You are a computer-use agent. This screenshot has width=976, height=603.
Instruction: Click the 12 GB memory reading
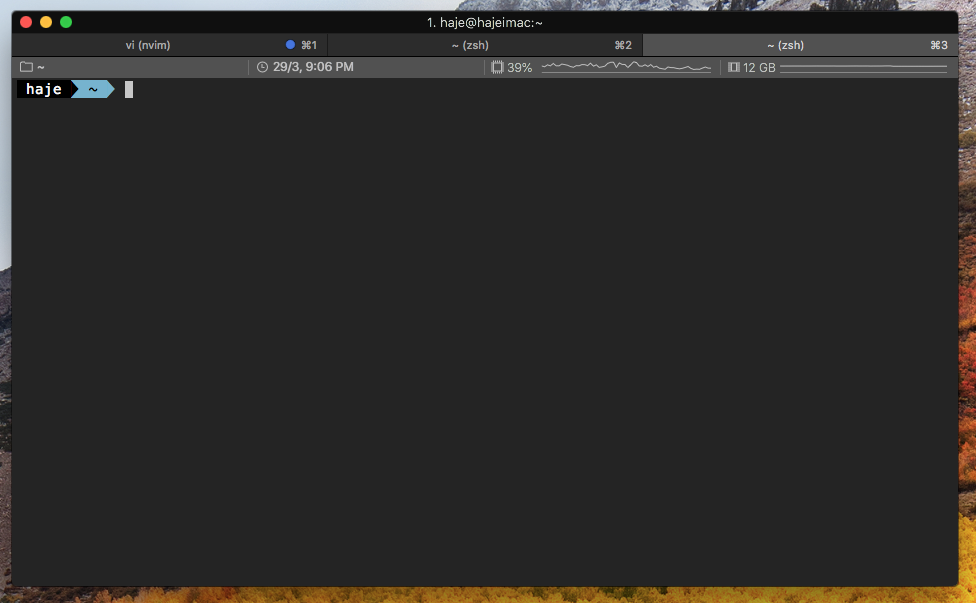click(x=759, y=67)
